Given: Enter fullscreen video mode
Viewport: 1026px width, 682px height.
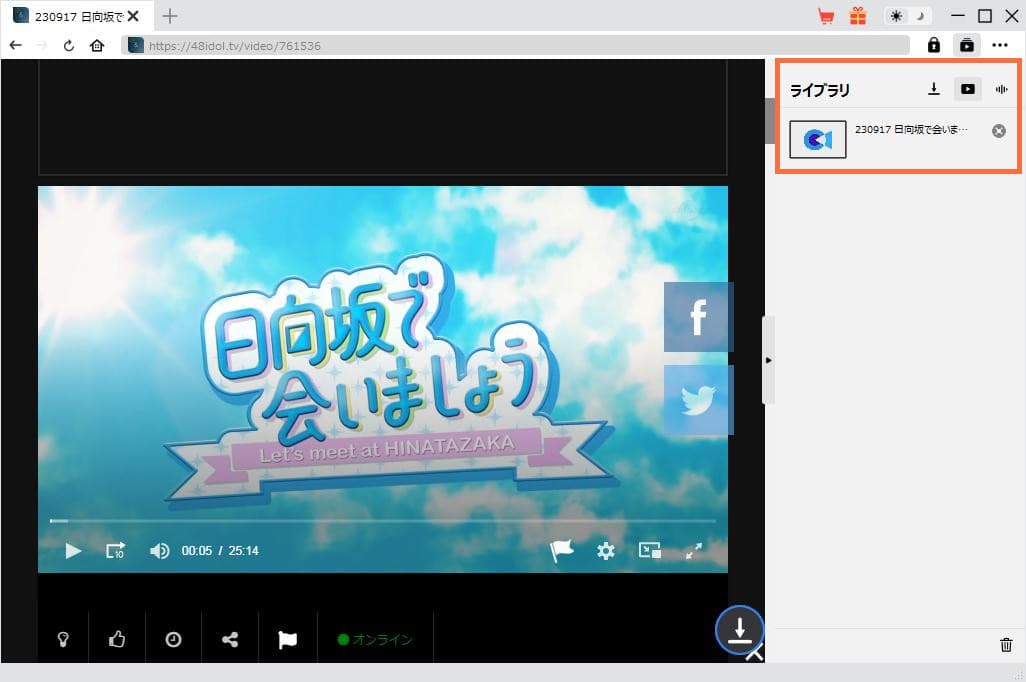Looking at the screenshot, I should pos(694,551).
